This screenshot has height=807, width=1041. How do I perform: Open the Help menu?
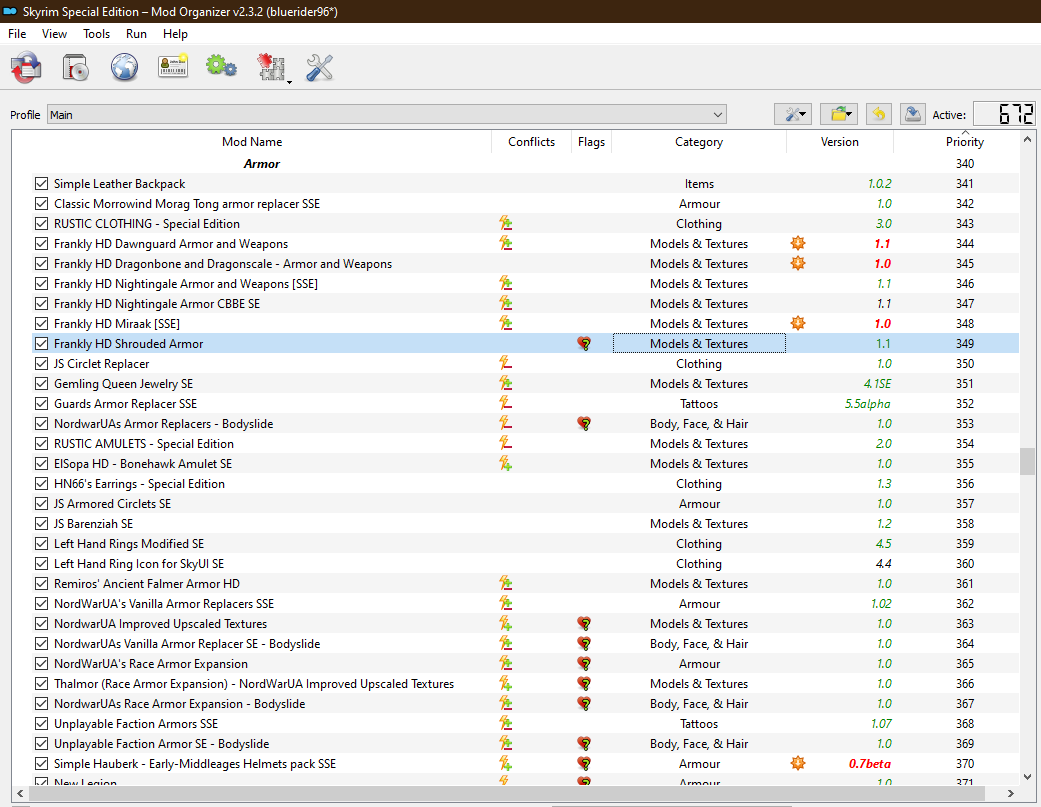pyautogui.click(x=175, y=34)
